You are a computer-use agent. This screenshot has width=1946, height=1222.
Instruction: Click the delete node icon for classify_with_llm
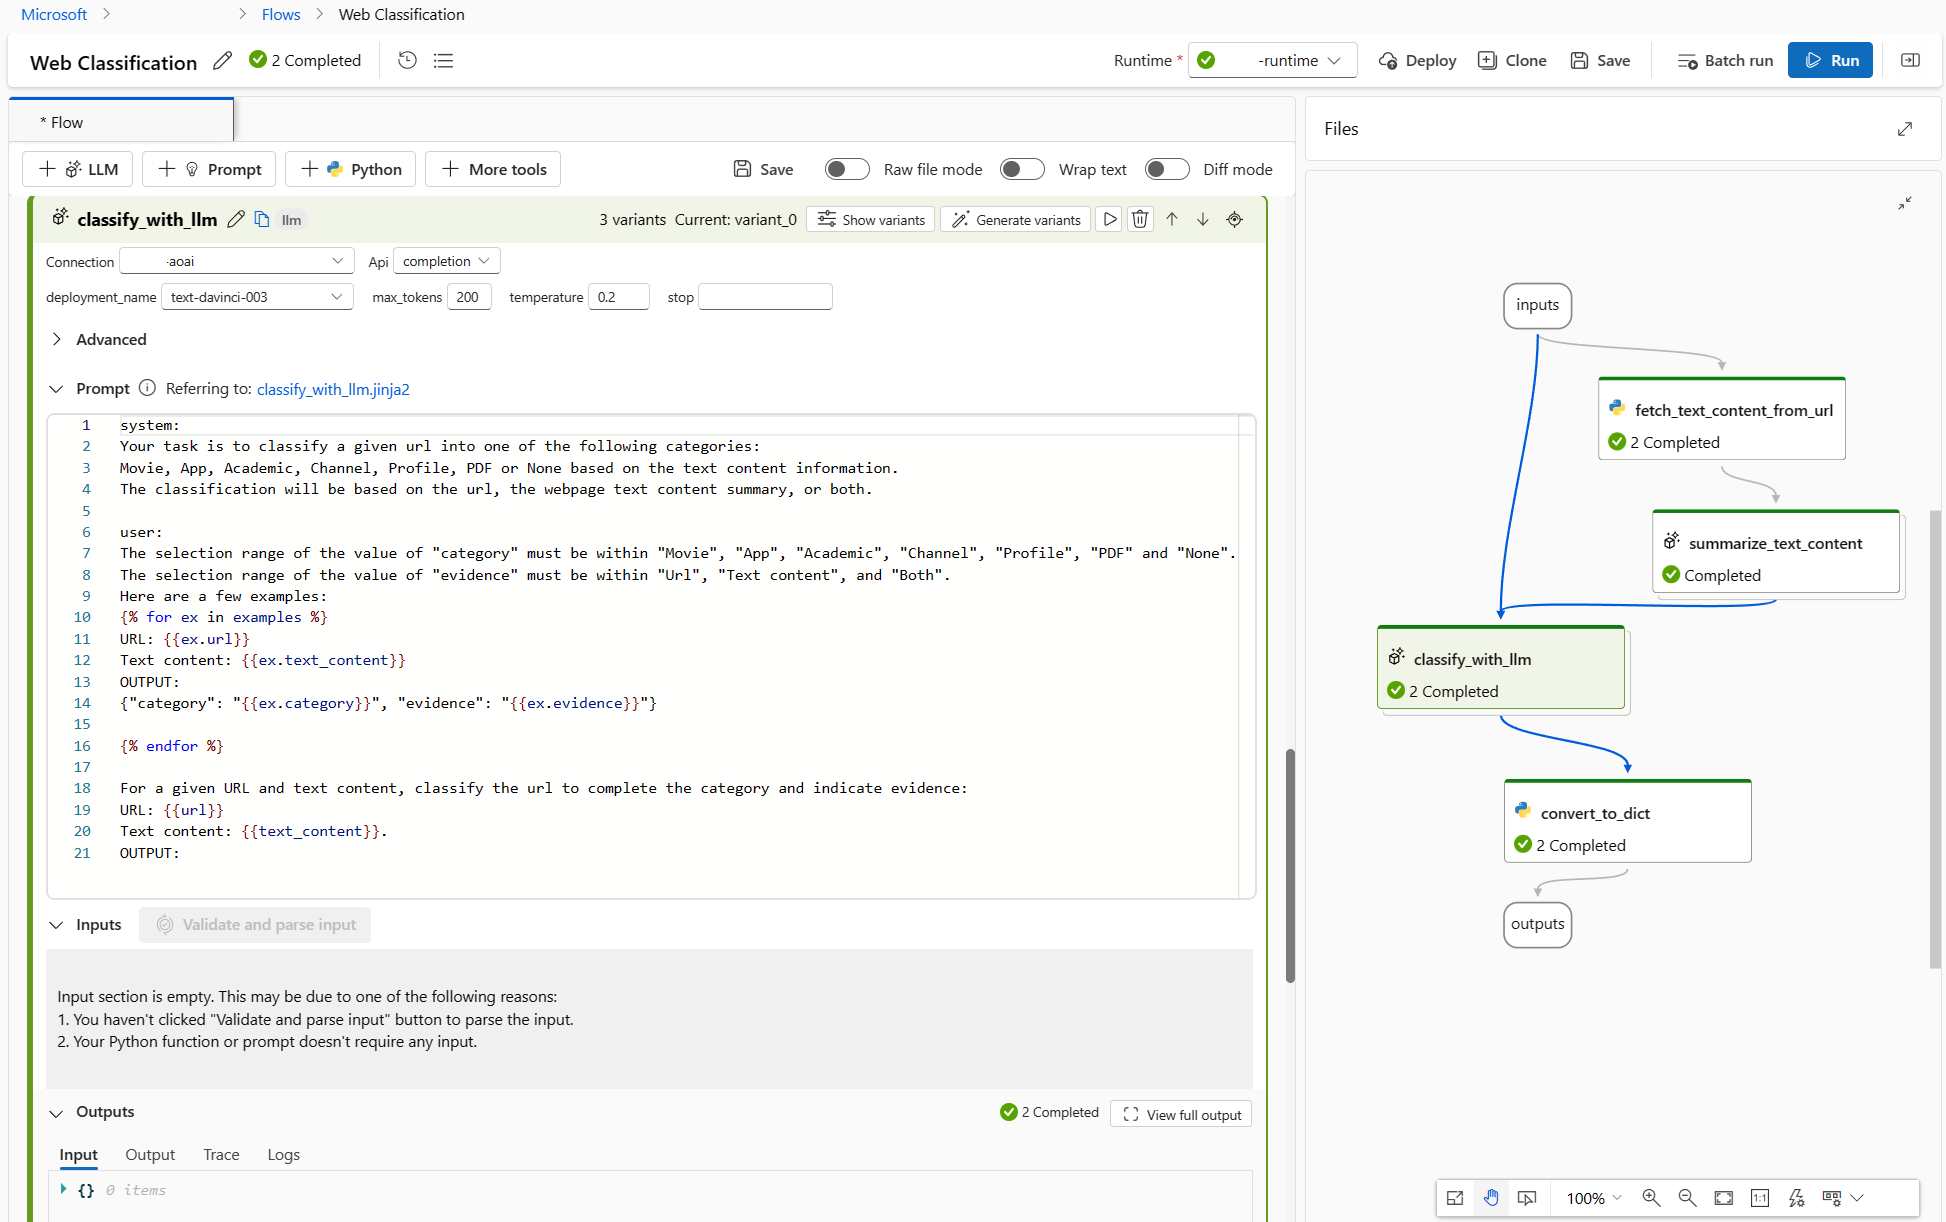click(x=1141, y=220)
